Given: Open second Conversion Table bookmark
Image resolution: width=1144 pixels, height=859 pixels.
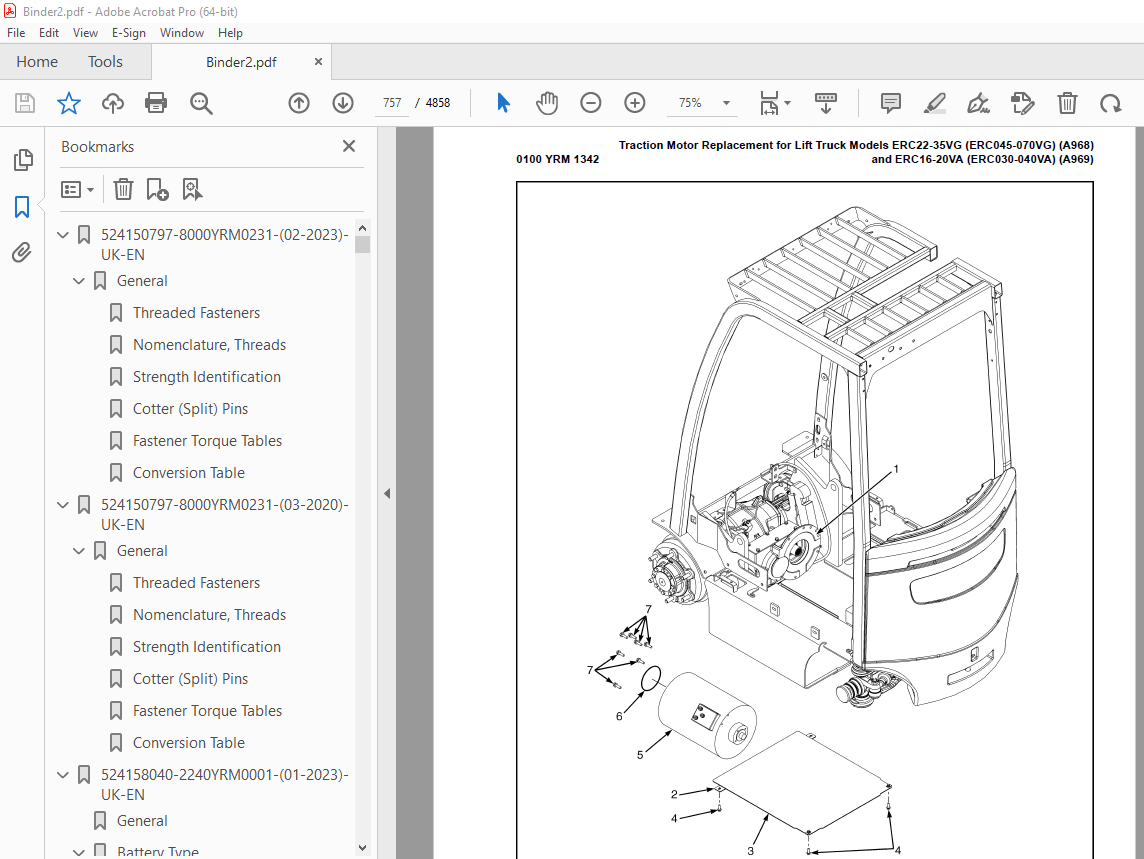Looking at the screenshot, I should 188,744.
